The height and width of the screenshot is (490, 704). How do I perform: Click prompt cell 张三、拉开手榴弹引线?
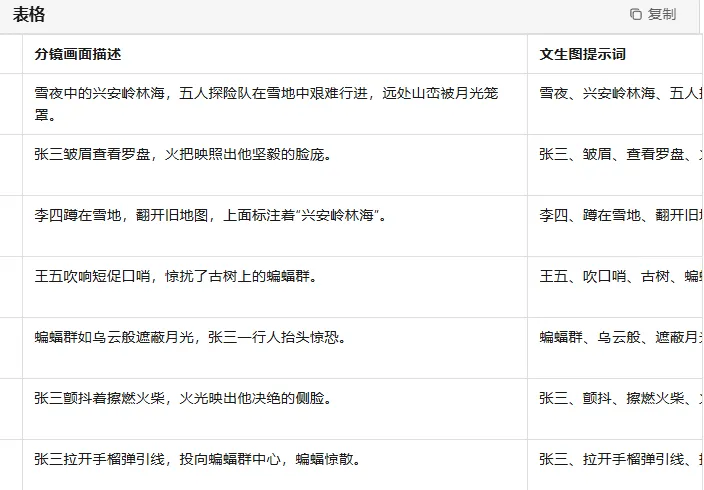[x=615, y=465]
